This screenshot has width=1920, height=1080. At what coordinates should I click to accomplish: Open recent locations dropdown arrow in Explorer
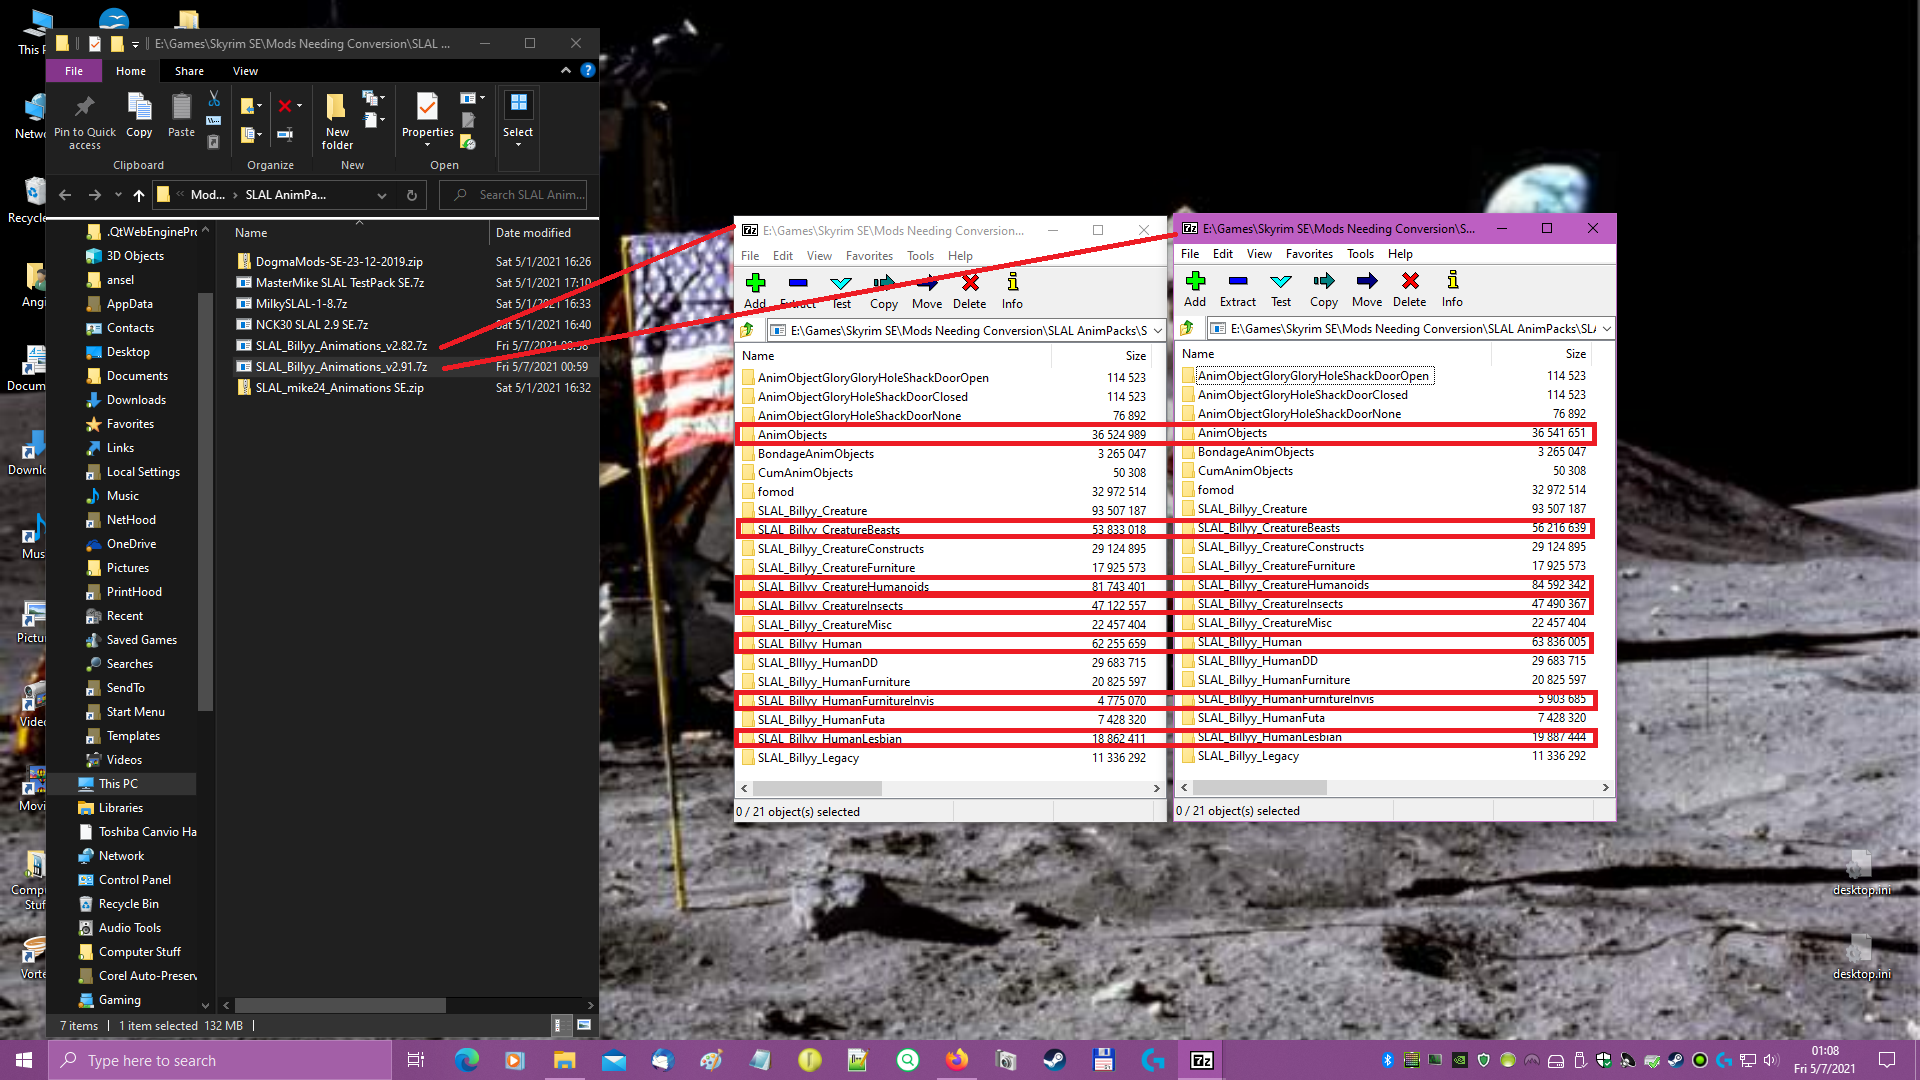coord(118,195)
